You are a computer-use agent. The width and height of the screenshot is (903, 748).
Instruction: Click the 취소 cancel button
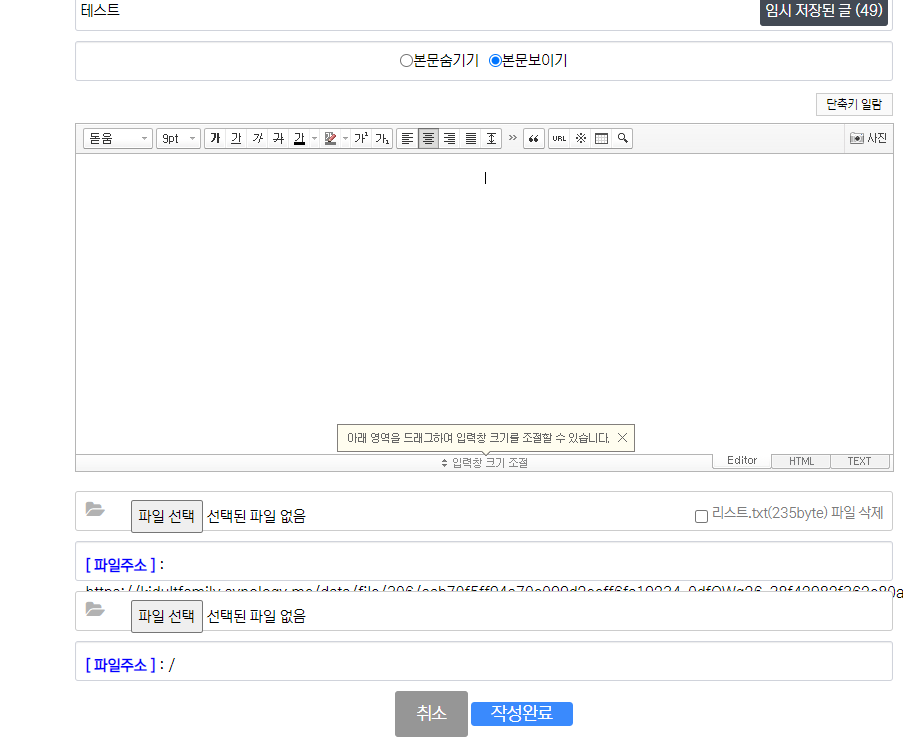431,714
